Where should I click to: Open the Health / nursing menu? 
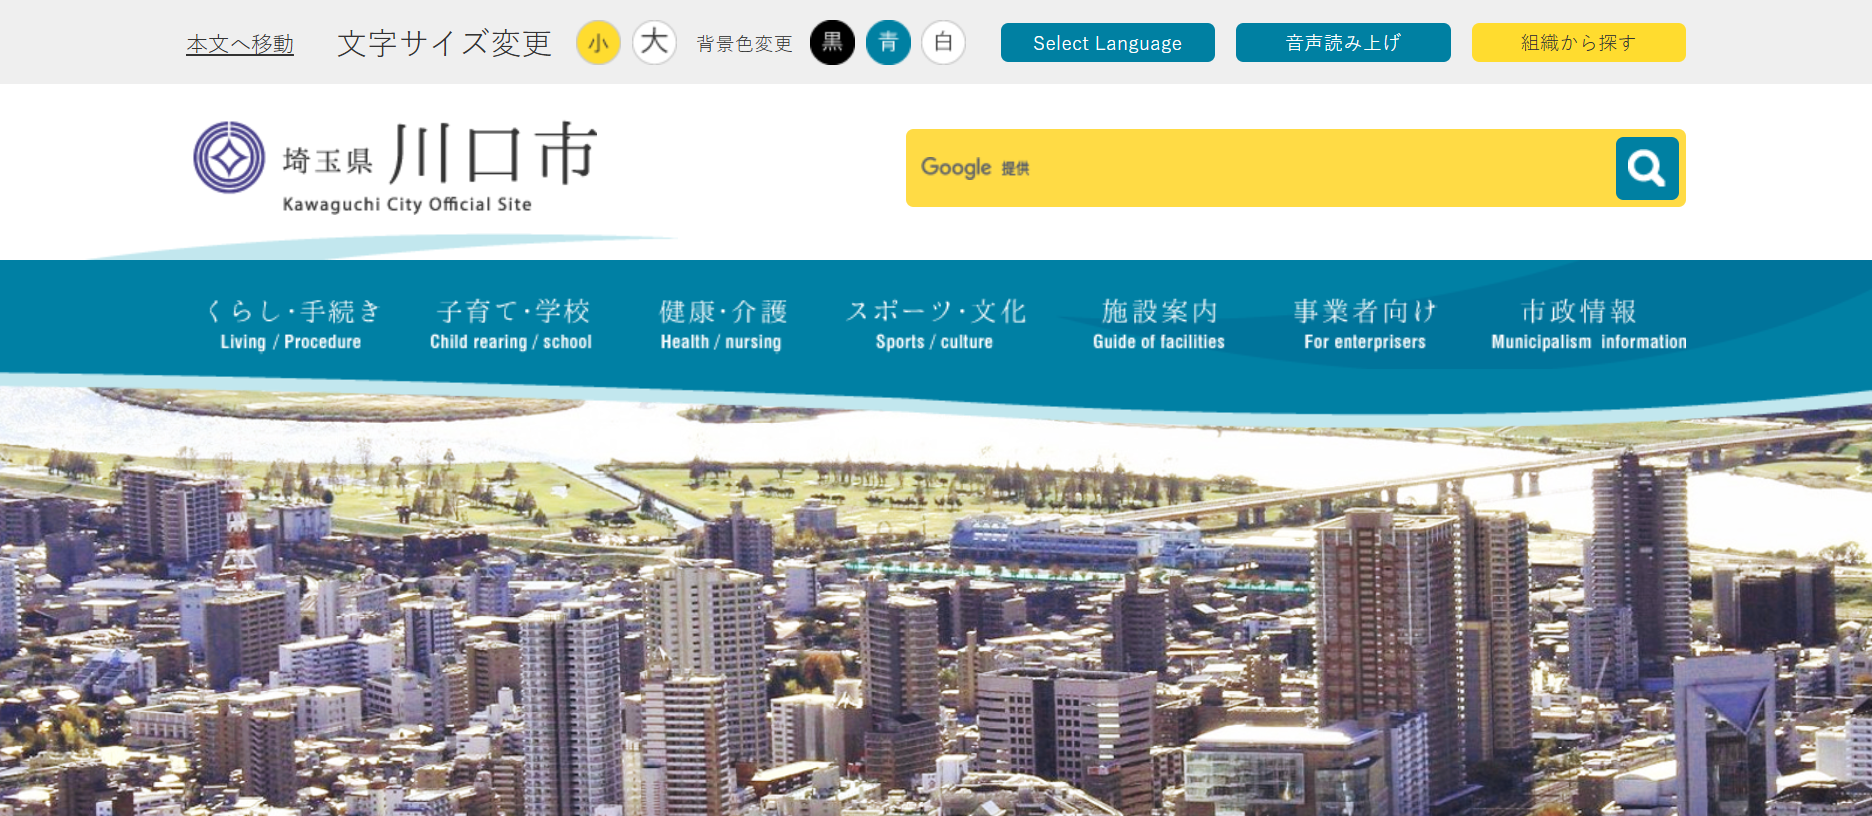tap(722, 325)
